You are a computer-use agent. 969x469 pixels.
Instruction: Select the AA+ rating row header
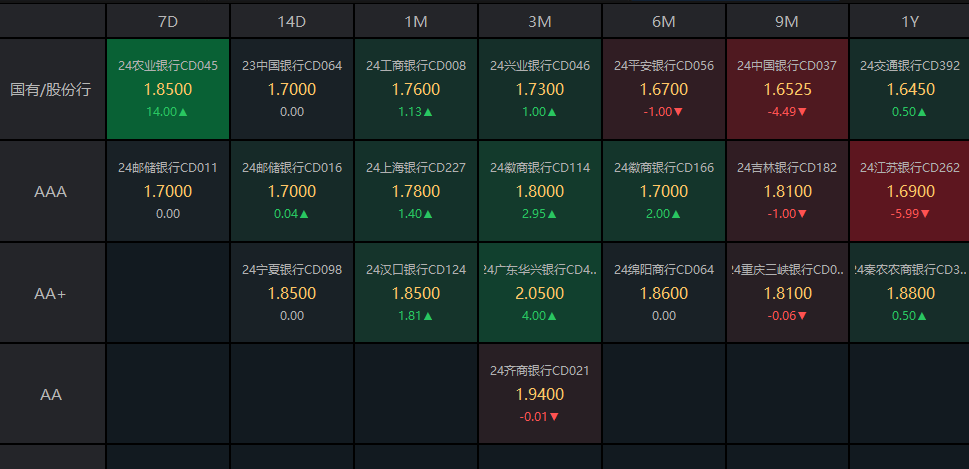click(x=51, y=293)
